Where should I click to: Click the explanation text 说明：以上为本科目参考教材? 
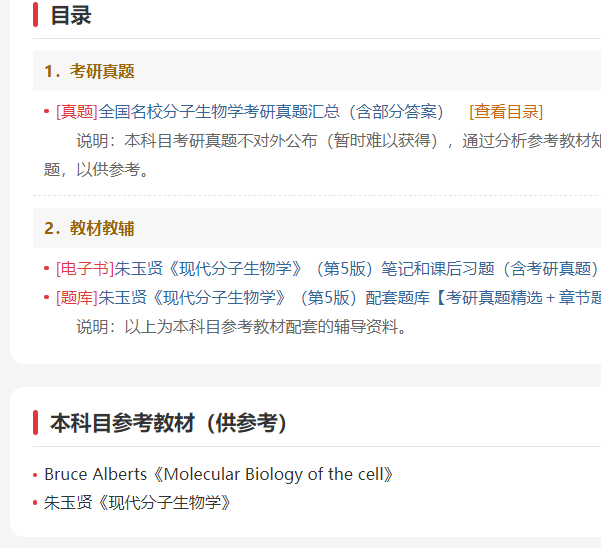point(241,327)
